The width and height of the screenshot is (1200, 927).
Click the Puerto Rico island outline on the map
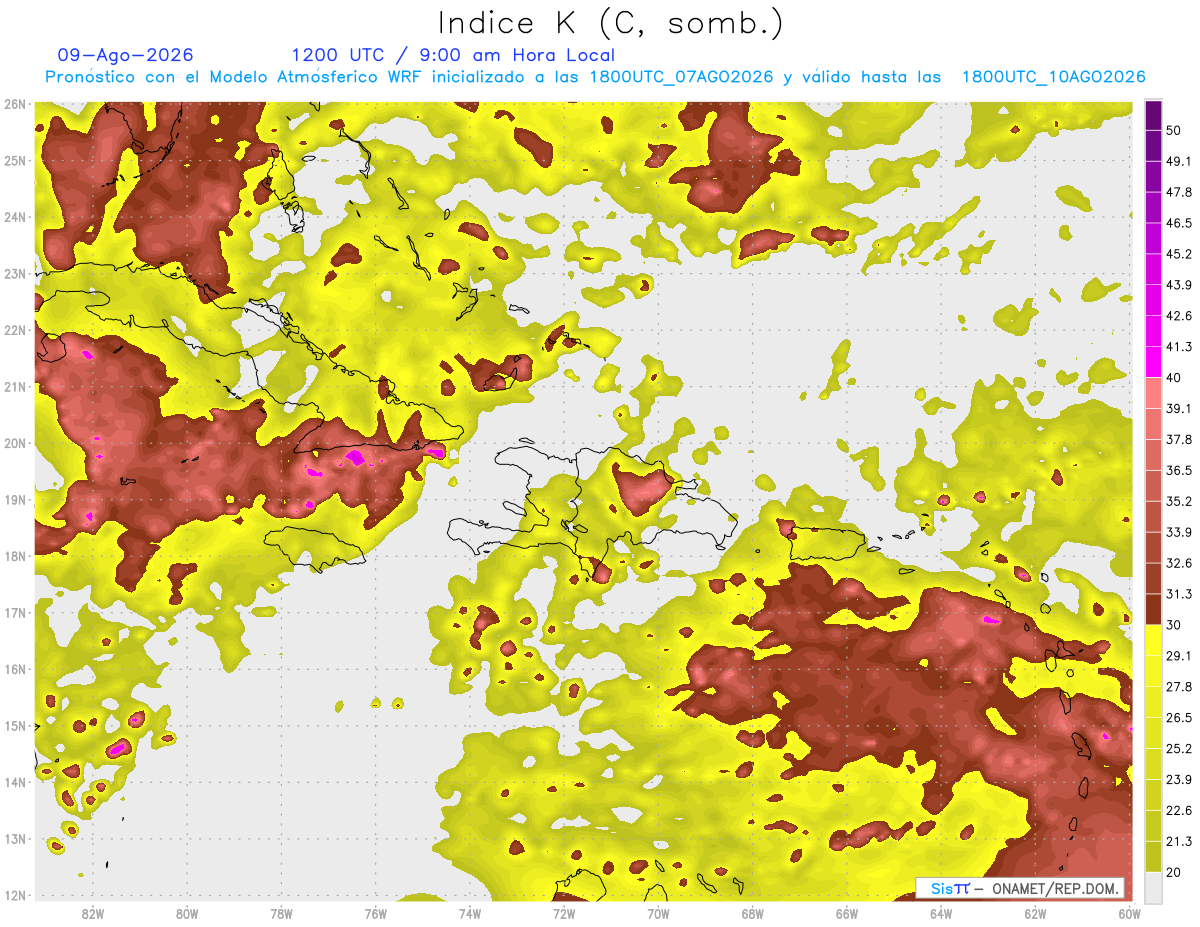click(826, 544)
